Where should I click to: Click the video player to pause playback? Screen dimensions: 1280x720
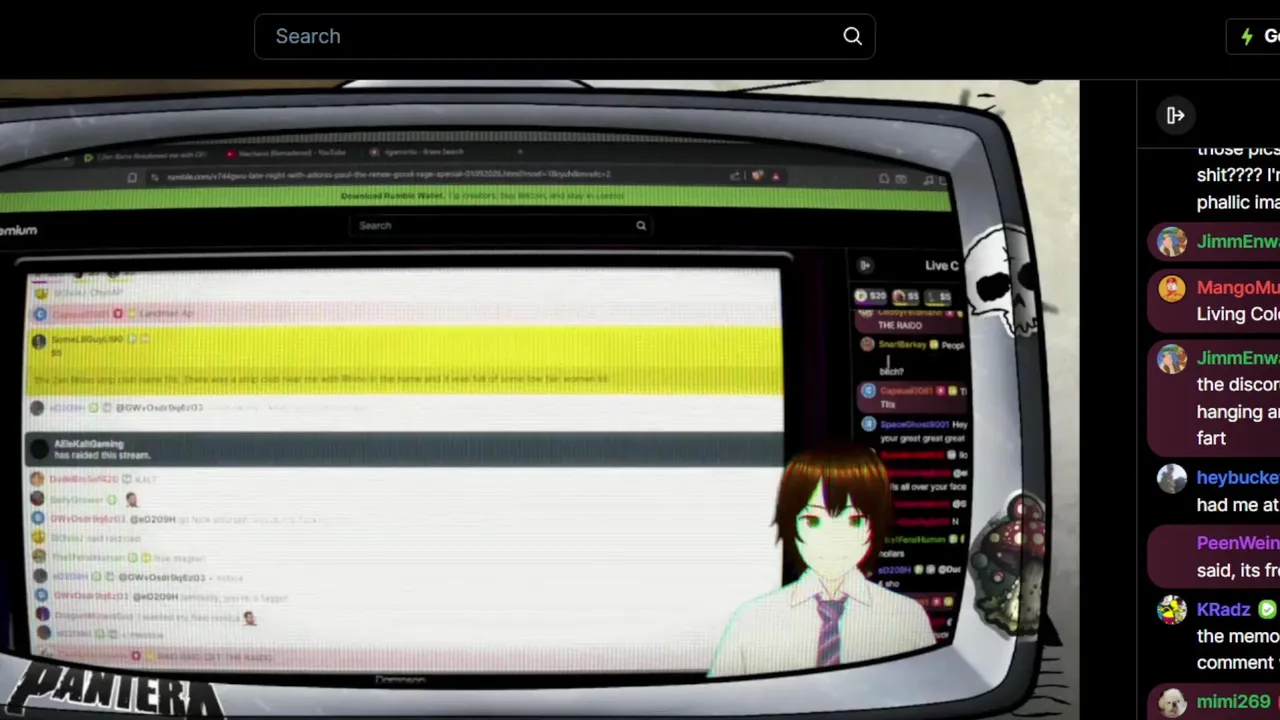pyautogui.click(x=540, y=400)
